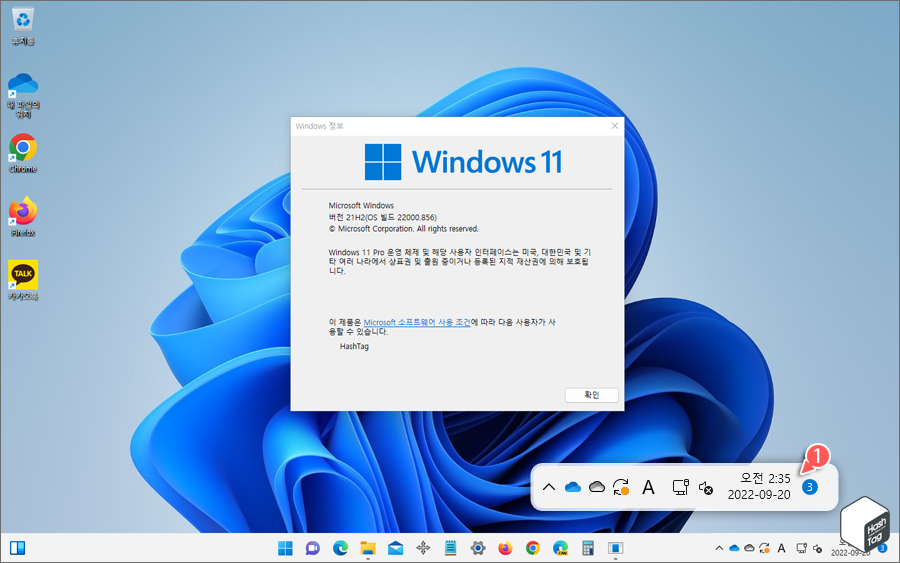This screenshot has width=900, height=563.
Task: Launch Chrome from the taskbar
Action: tap(533, 548)
